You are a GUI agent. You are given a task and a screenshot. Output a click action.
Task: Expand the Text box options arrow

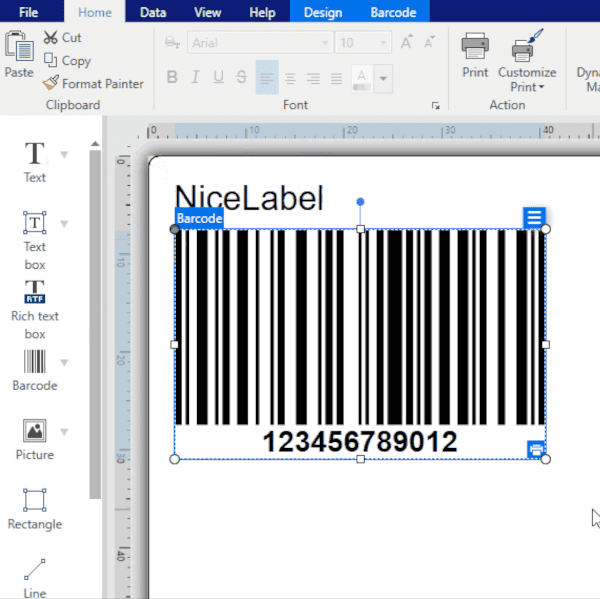tap(64, 224)
